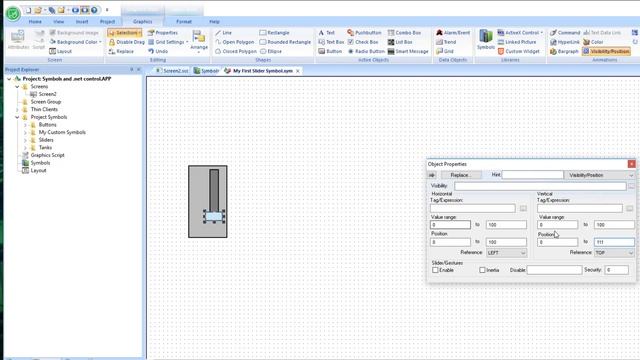Open the Symbols library in ribbon
The image size is (640, 360).
pos(485,40)
